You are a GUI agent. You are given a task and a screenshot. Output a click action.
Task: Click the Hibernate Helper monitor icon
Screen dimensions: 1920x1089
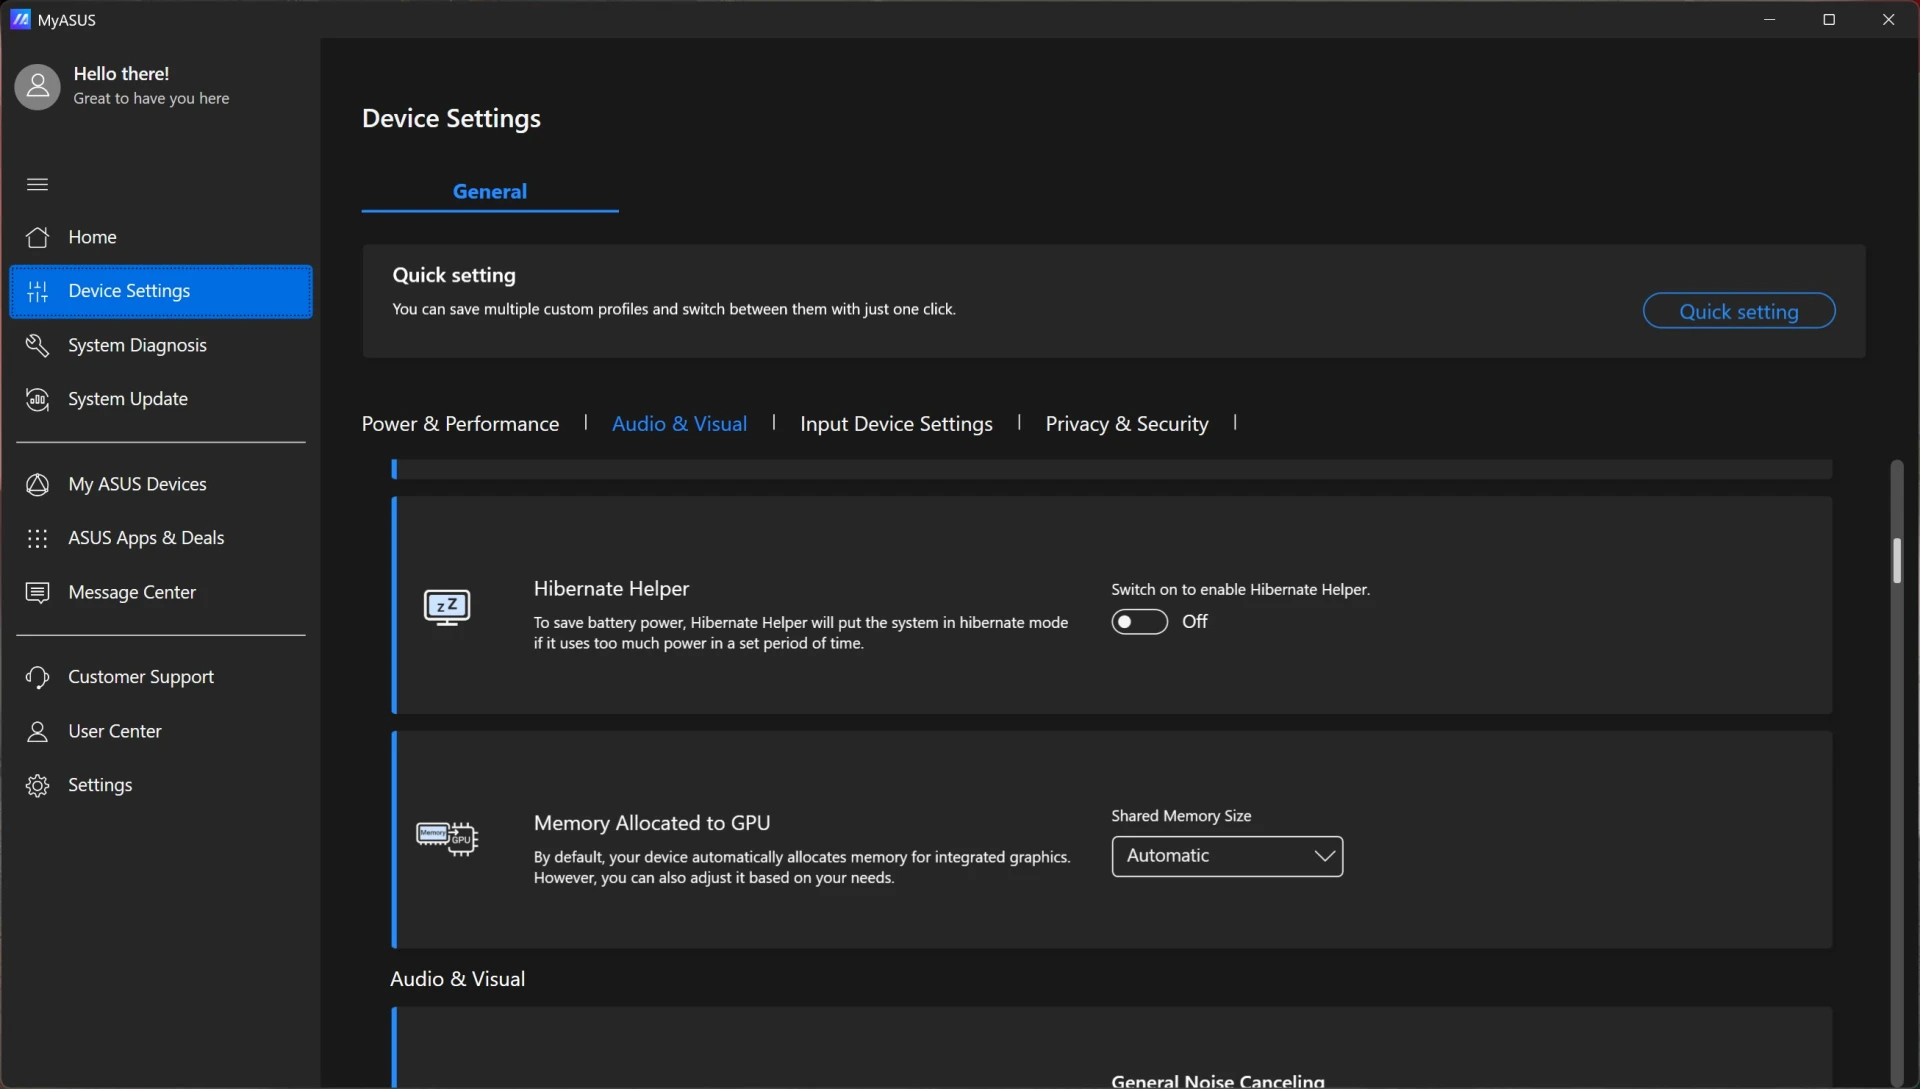[x=447, y=607]
